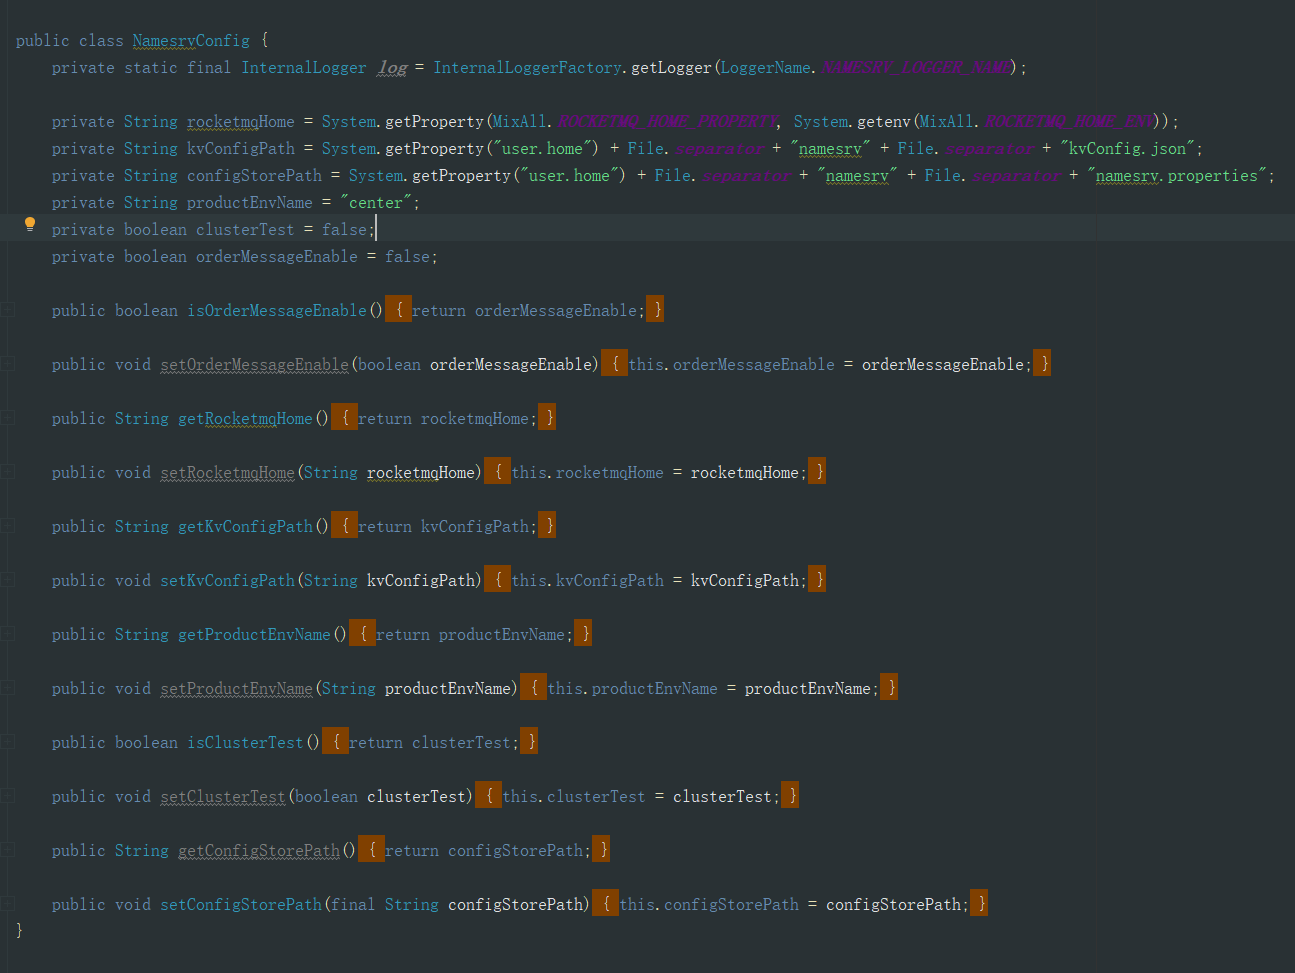Click the rocketmqHome field declaration name

click(241, 122)
